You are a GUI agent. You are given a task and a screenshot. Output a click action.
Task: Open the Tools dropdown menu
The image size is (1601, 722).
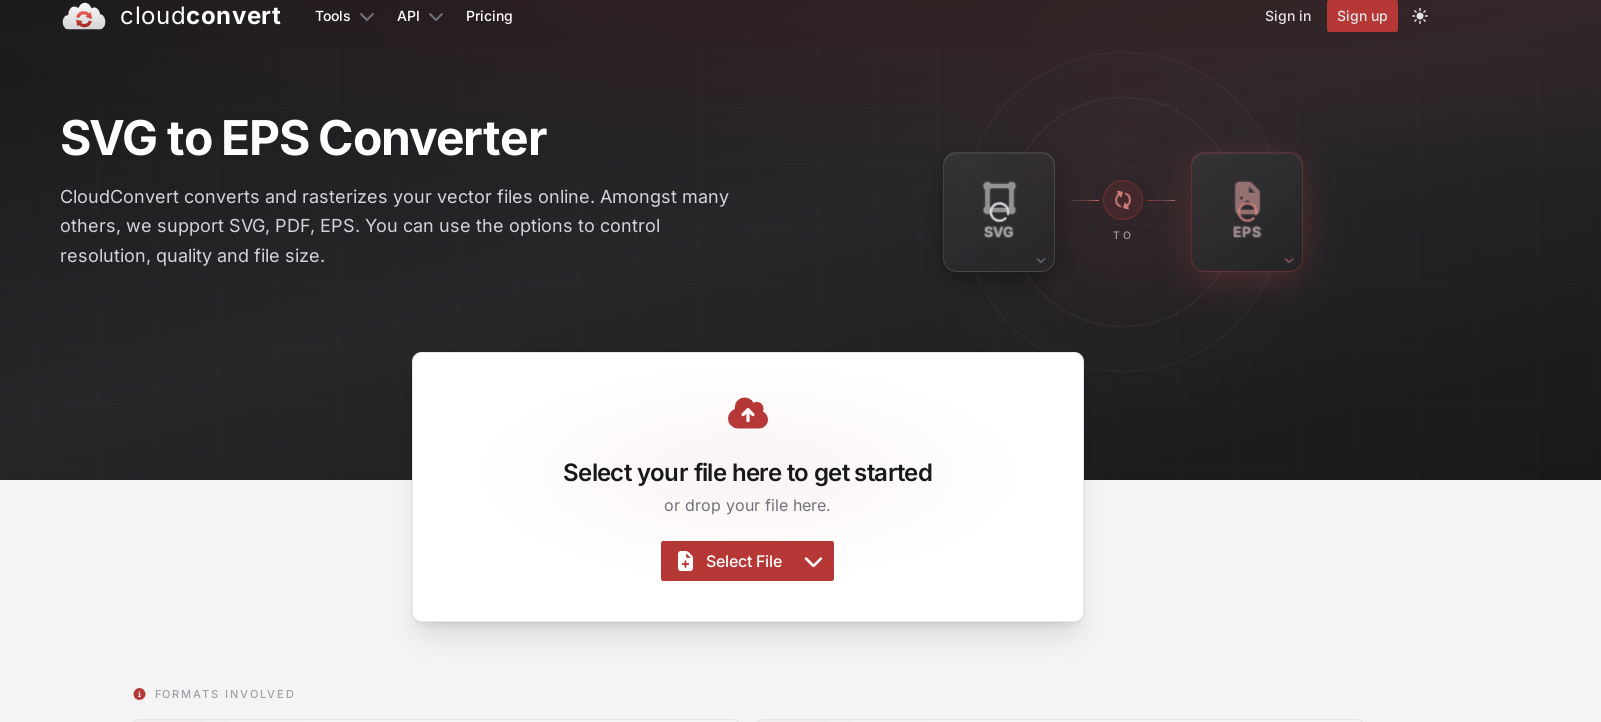tap(344, 16)
